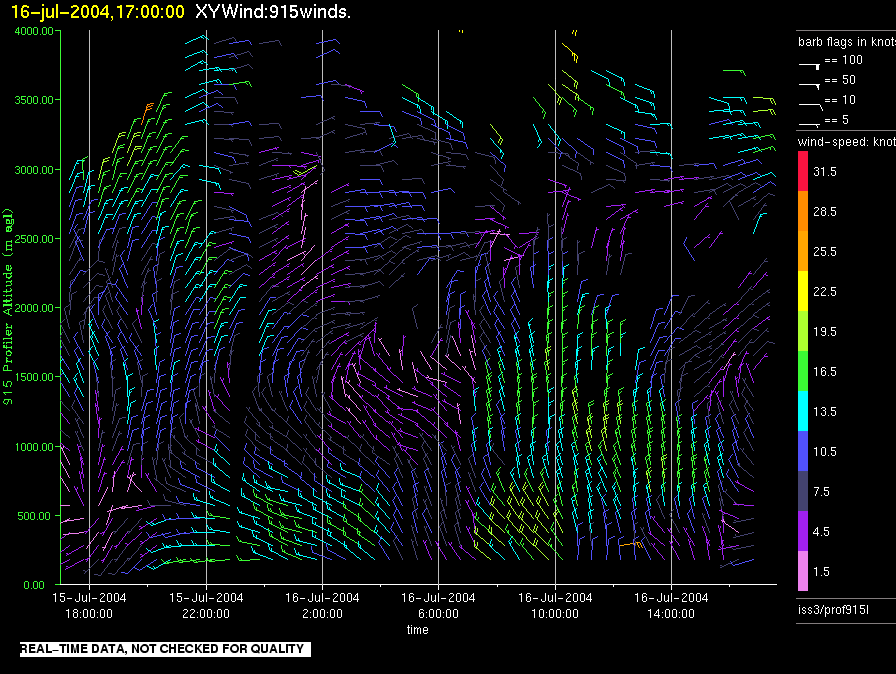Click the real-time data quality warning banner
This screenshot has width=896, height=674.
point(165,649)
